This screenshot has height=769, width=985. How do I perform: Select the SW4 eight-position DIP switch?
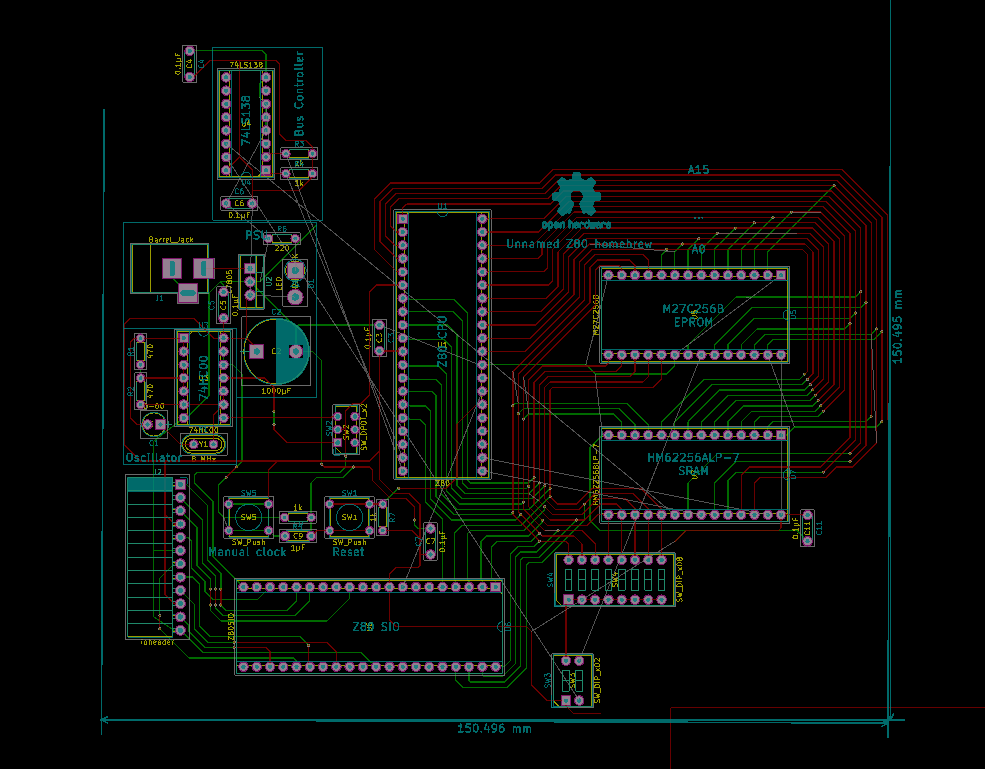click(x=615, y=579)
